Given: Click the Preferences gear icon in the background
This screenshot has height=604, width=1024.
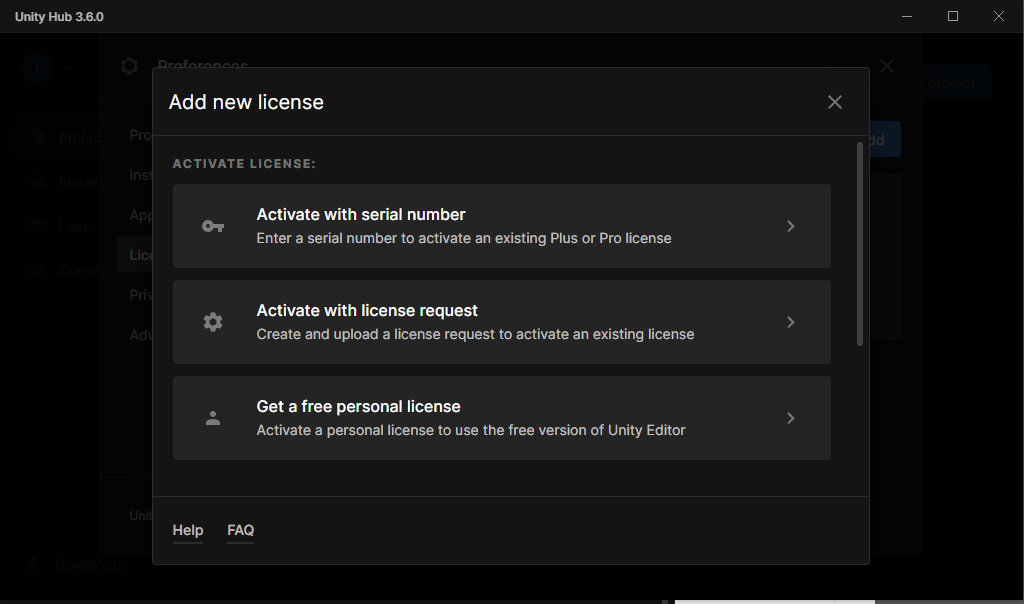Looking at the screenshot, I should tap(129, 66).
